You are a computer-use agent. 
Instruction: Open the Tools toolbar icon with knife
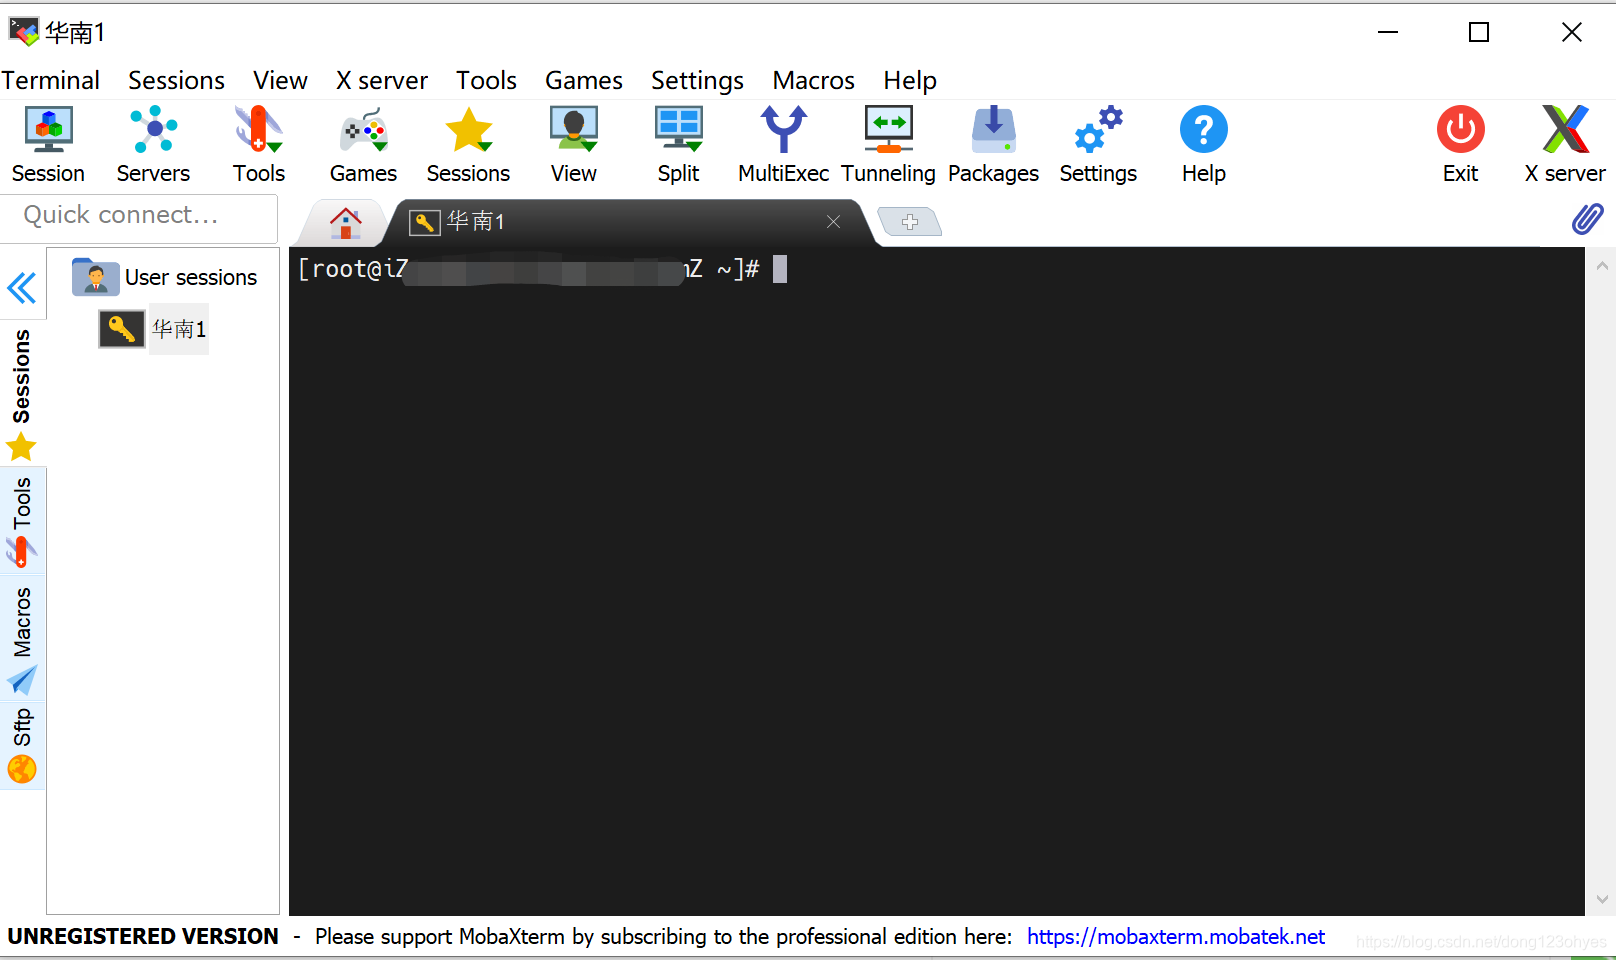pyautogui.click(x=259, y=145)
